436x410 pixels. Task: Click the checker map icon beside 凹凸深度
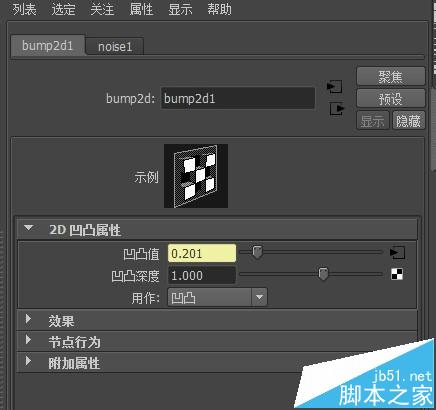397,274
